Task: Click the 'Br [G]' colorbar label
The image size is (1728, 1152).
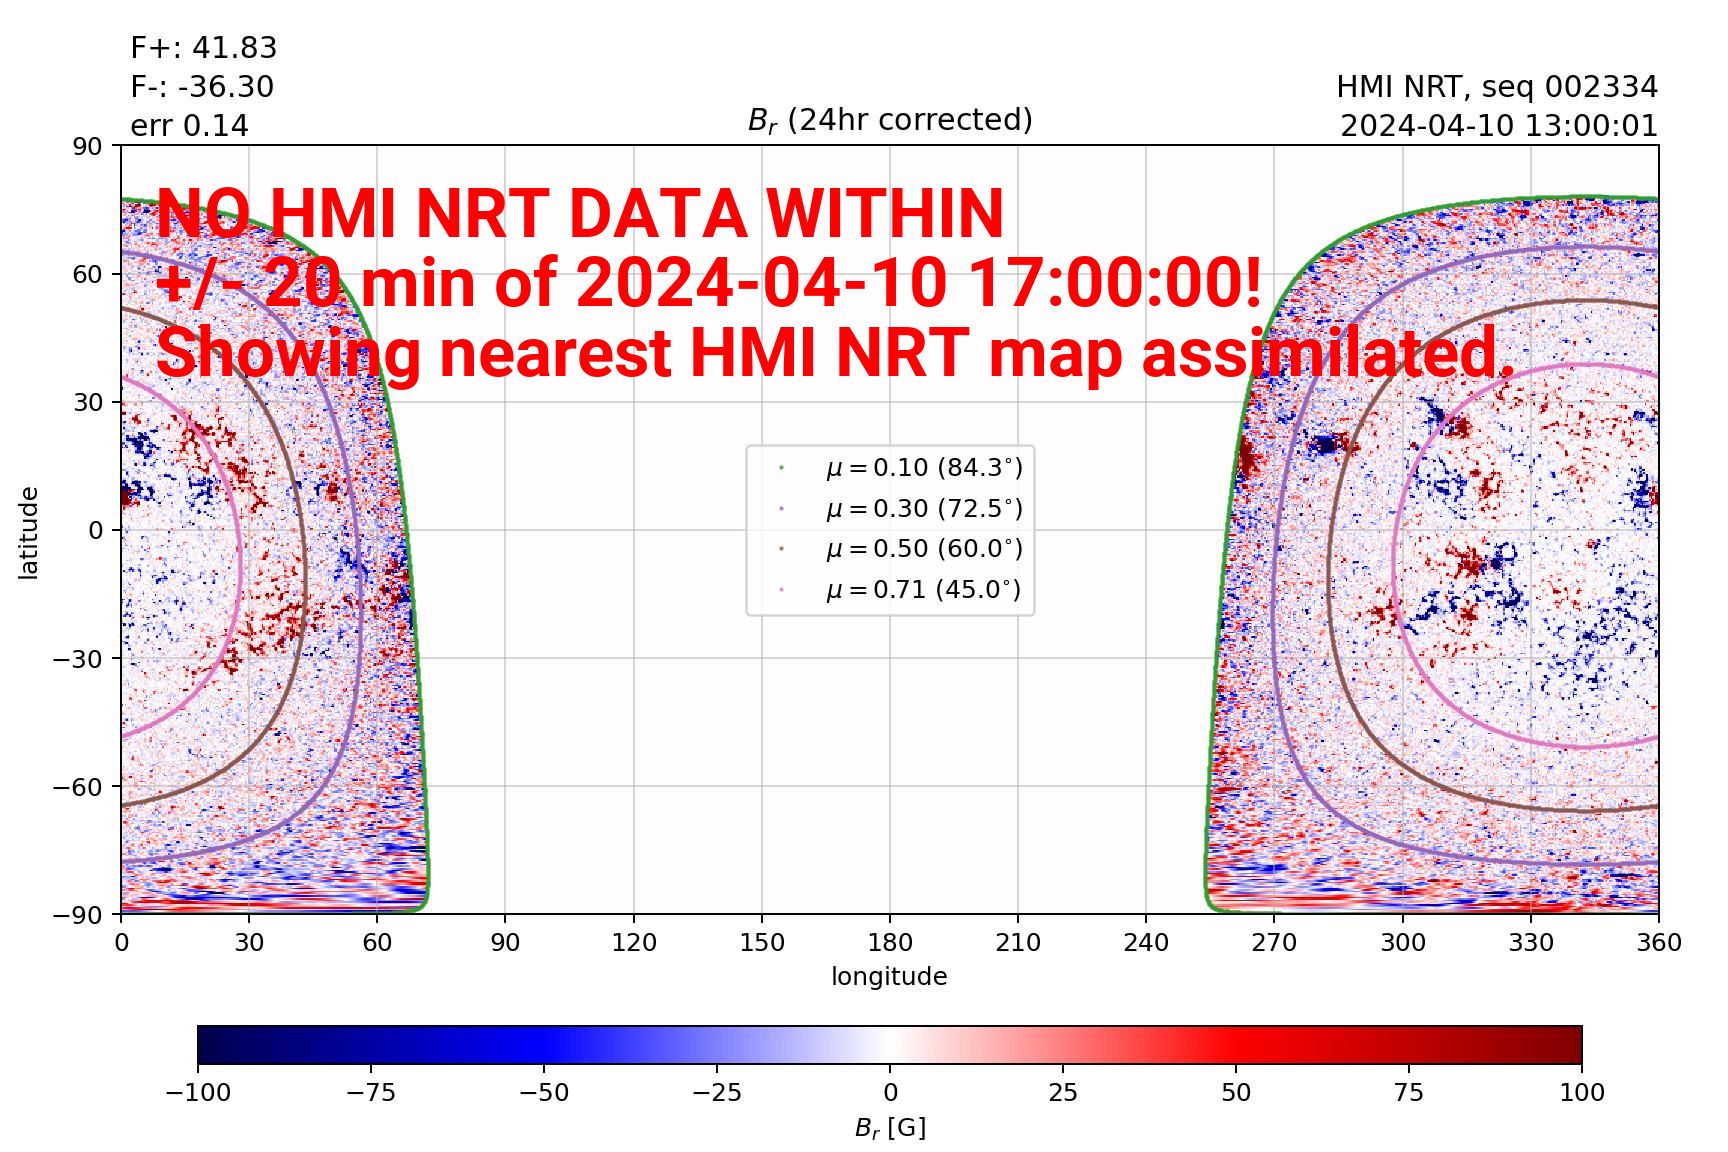Action: click(x=890, y=1128)
